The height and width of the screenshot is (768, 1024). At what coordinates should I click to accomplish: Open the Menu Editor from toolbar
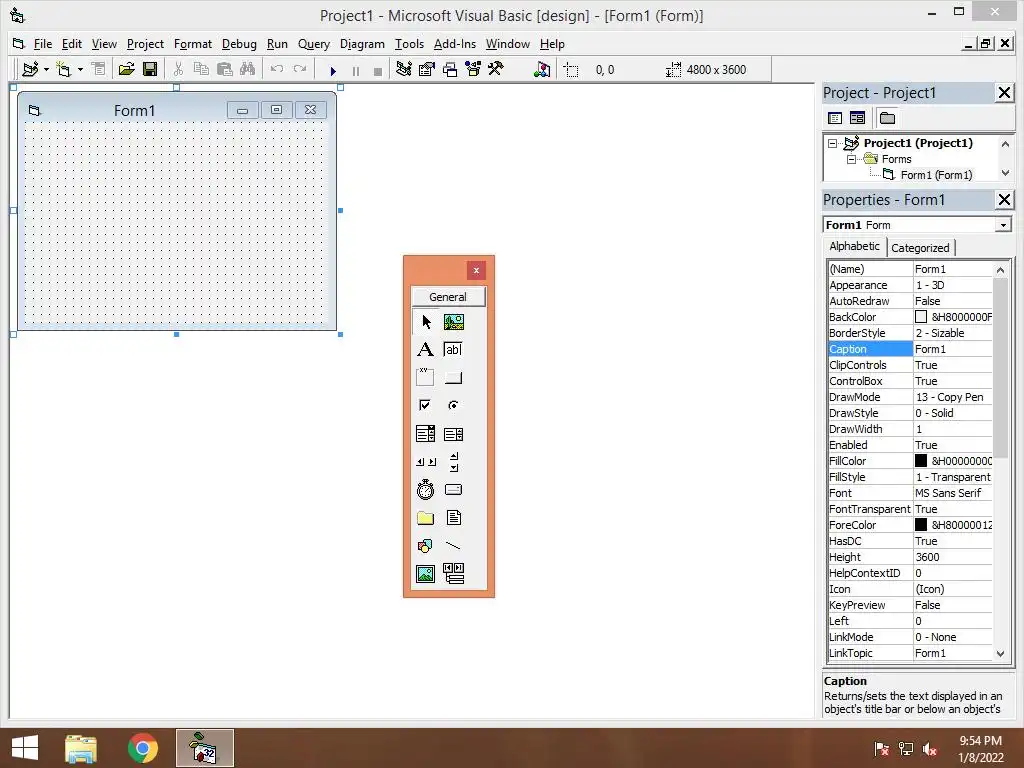pyautogui.click(x=99, y=69)
